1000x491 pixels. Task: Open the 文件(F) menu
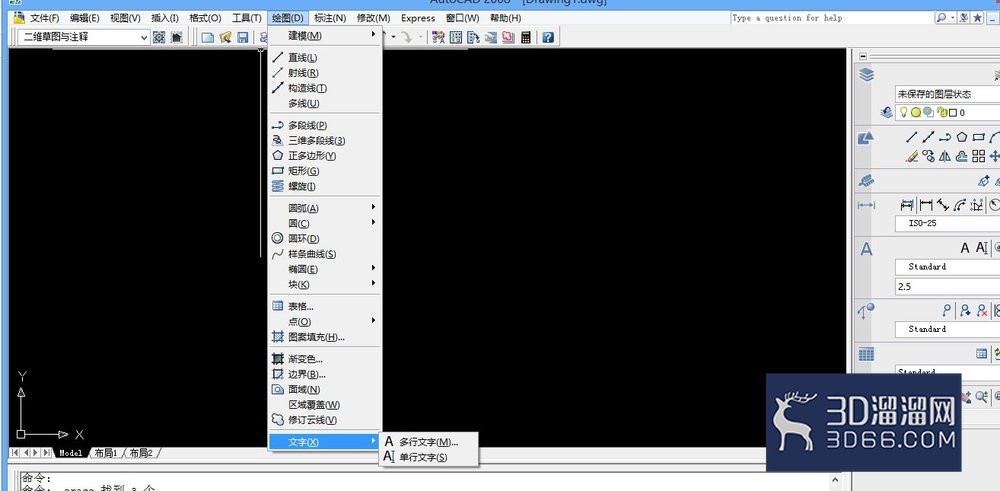44,18
